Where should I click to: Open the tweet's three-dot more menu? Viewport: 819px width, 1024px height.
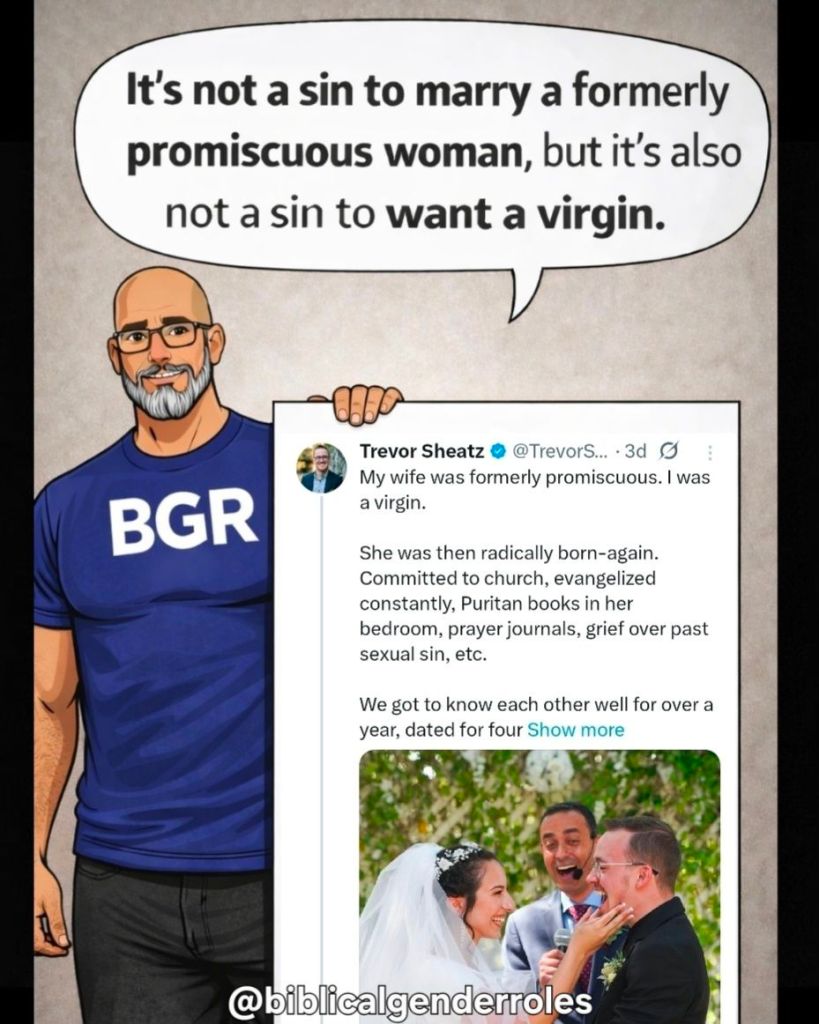711,452
